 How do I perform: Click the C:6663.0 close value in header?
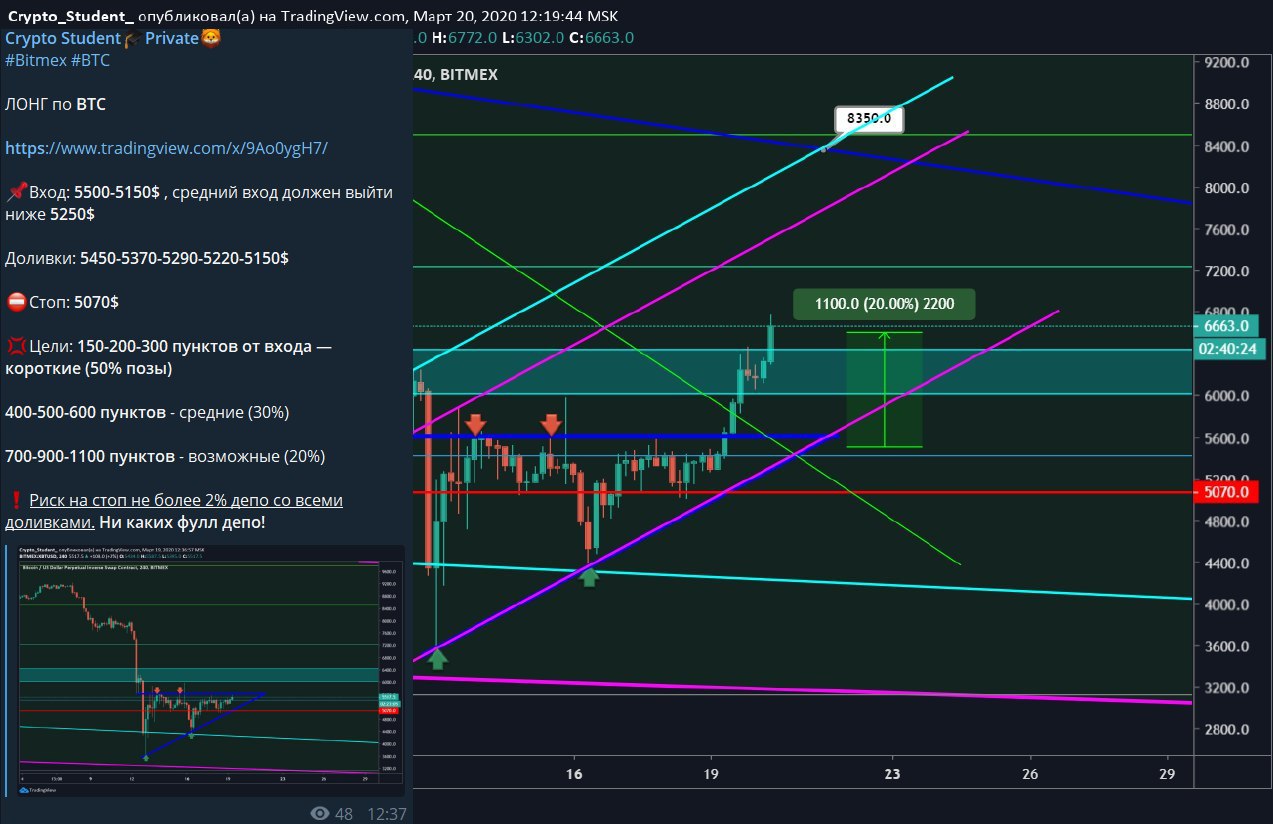601,38
